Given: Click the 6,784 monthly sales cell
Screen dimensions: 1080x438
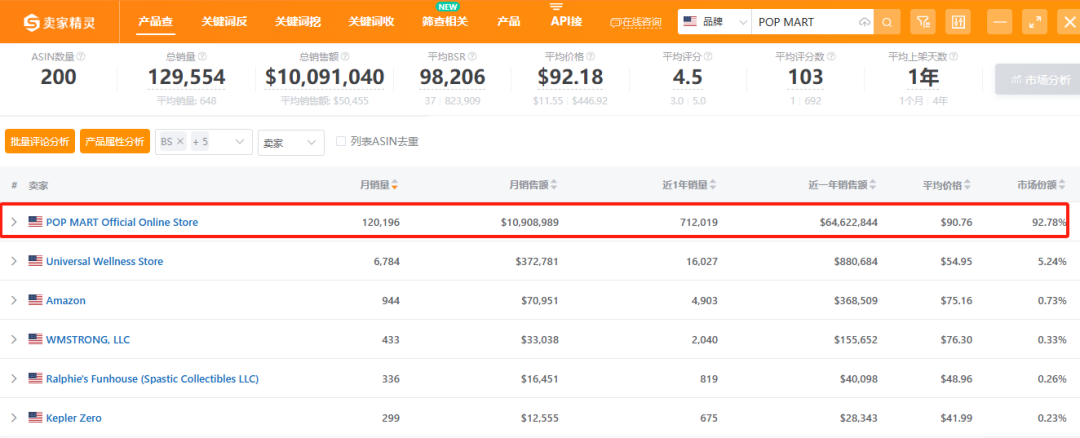Looking at the screenshot, I should [385, 262].
